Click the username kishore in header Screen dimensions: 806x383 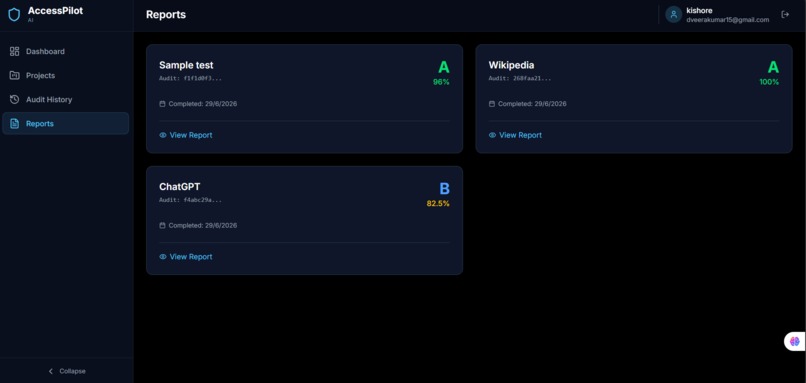coord(699,11)
